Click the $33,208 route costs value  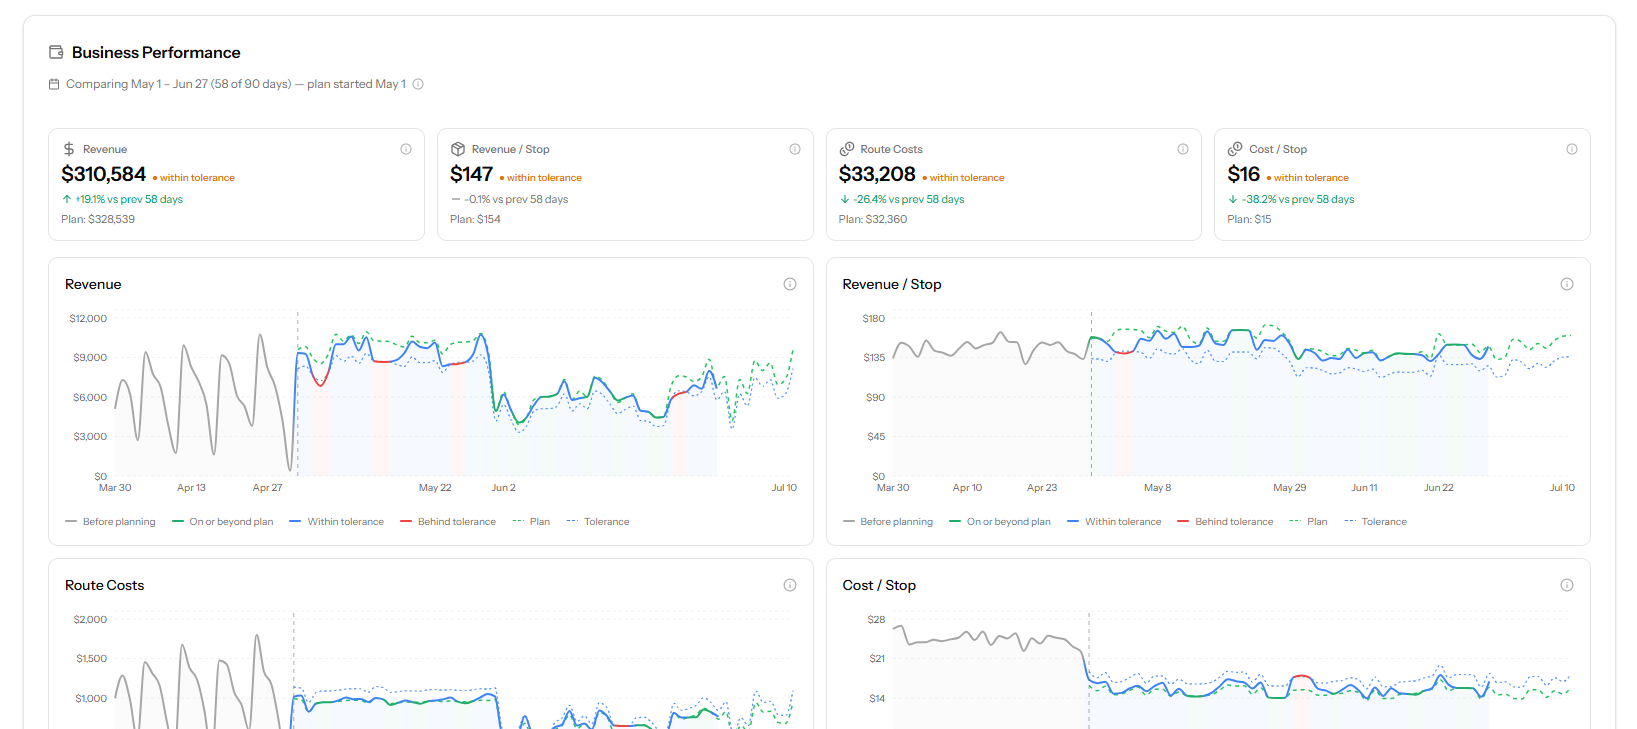(877, 174)
